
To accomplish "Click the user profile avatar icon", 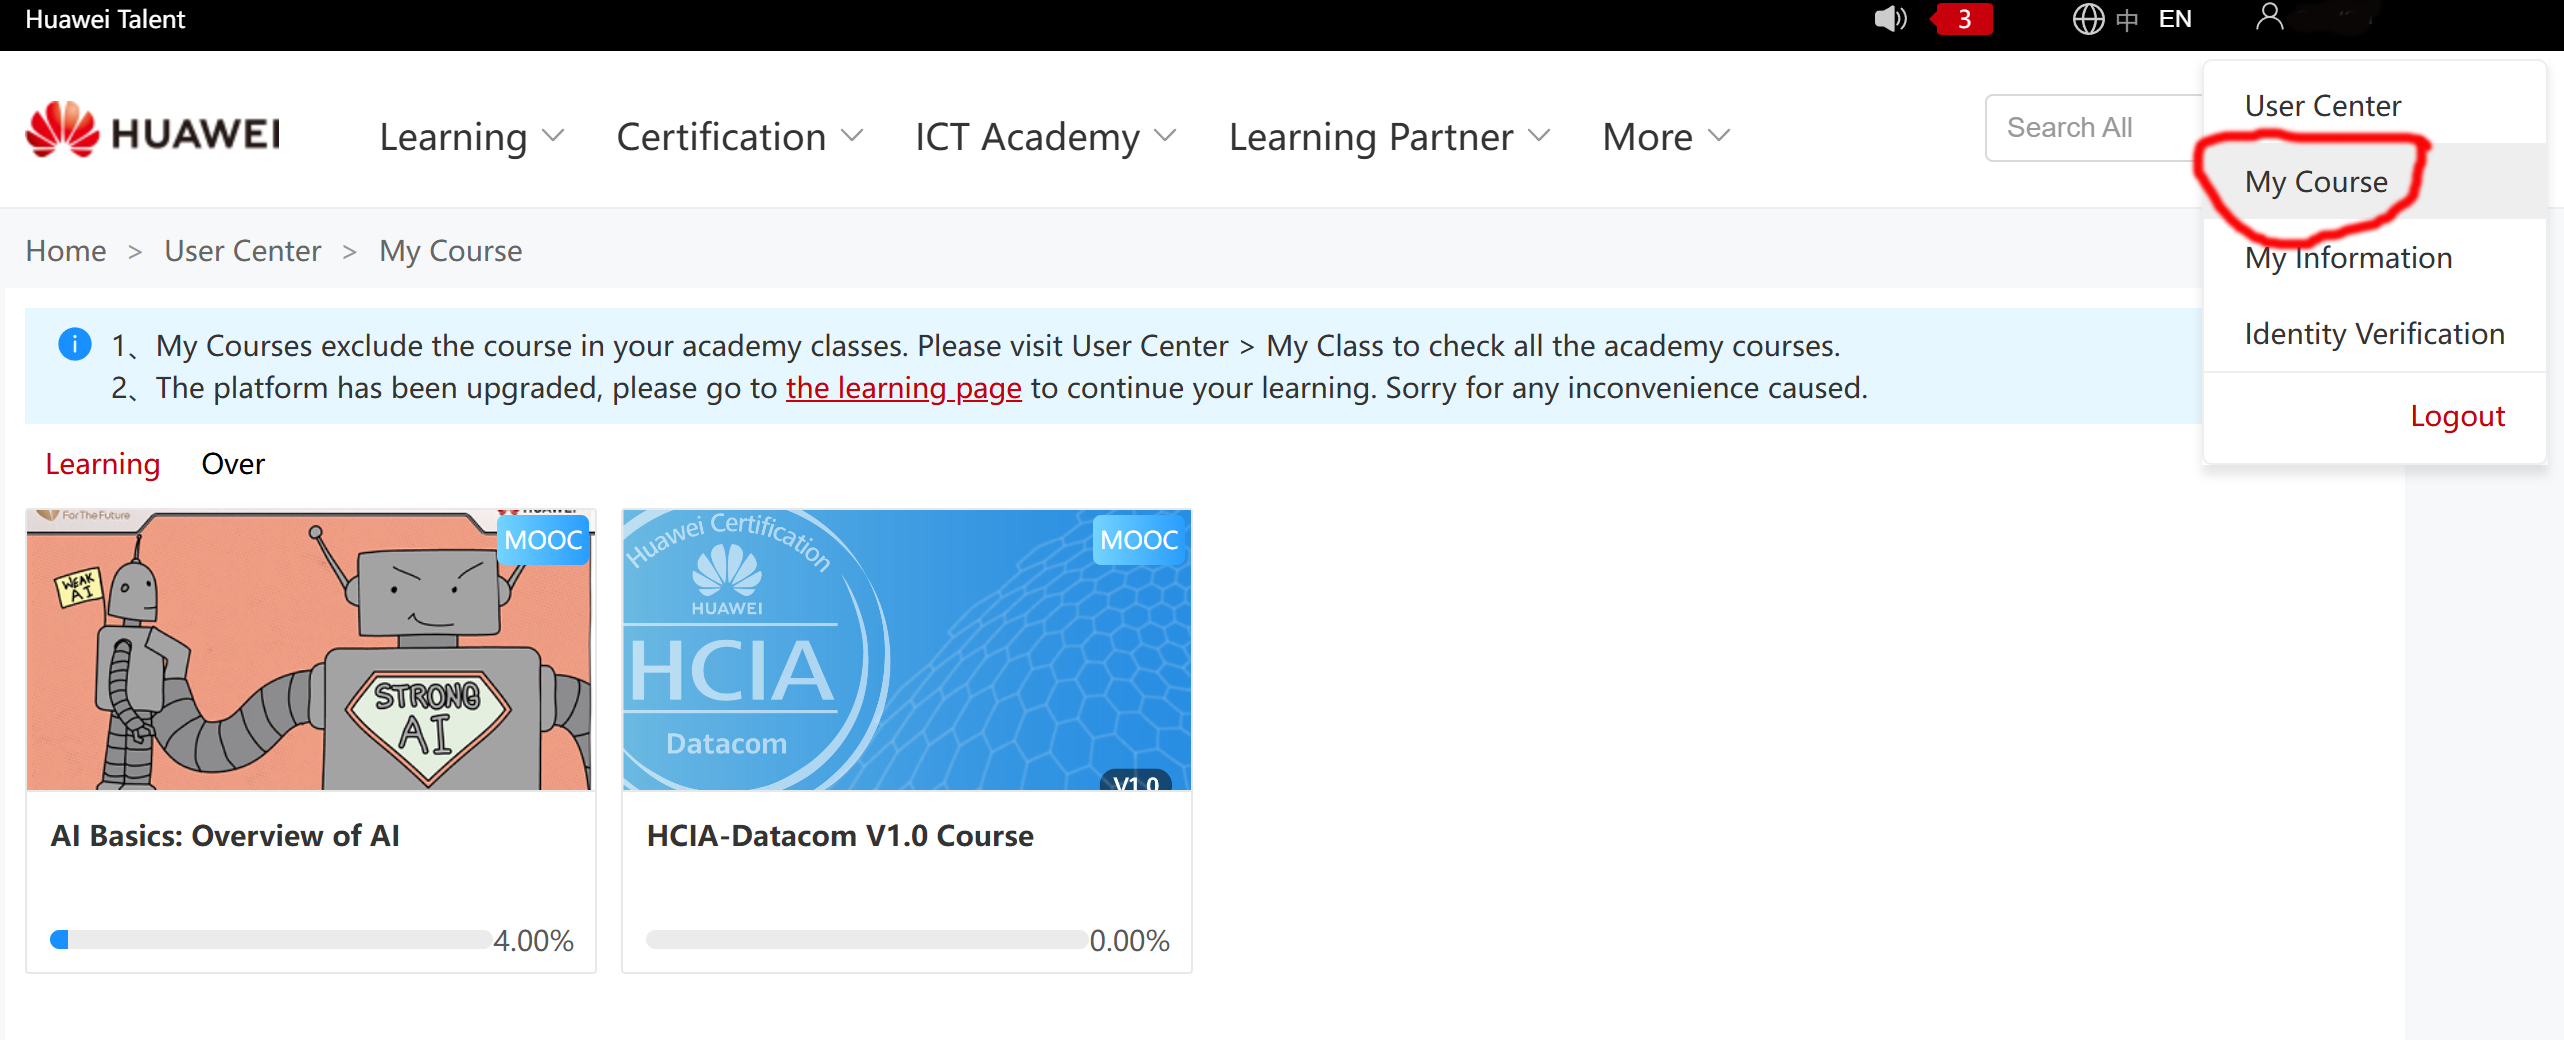I will click(2269, 17).
